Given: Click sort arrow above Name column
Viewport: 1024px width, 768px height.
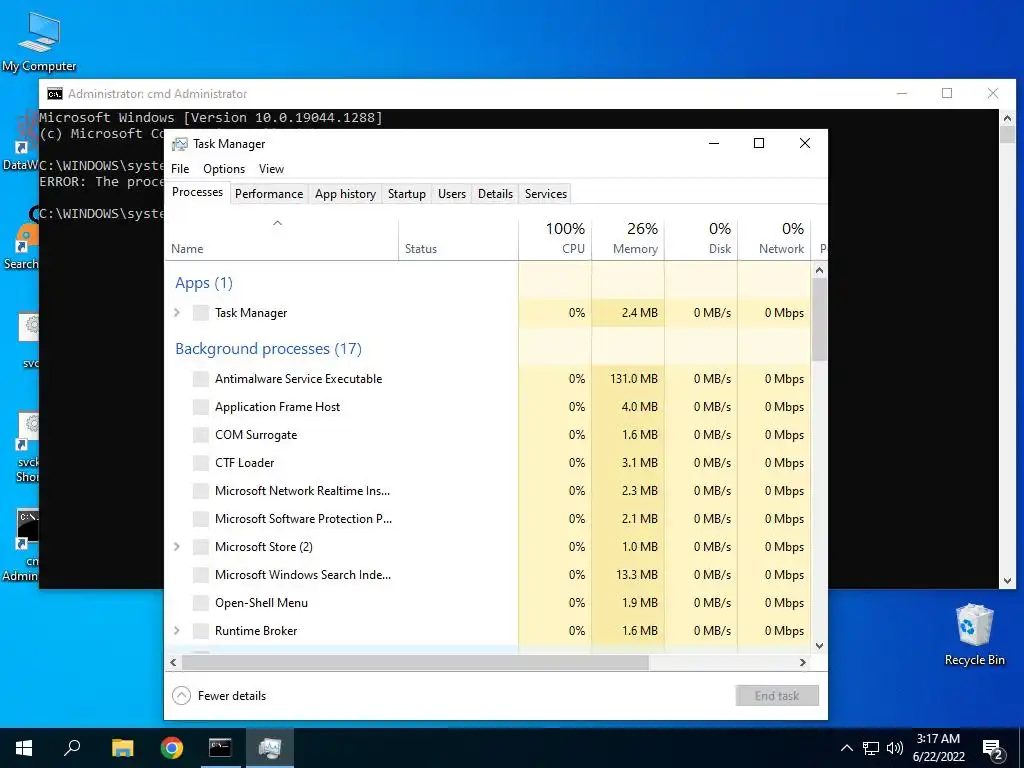Looking at the screenshot, I should (x=278, y=223).
